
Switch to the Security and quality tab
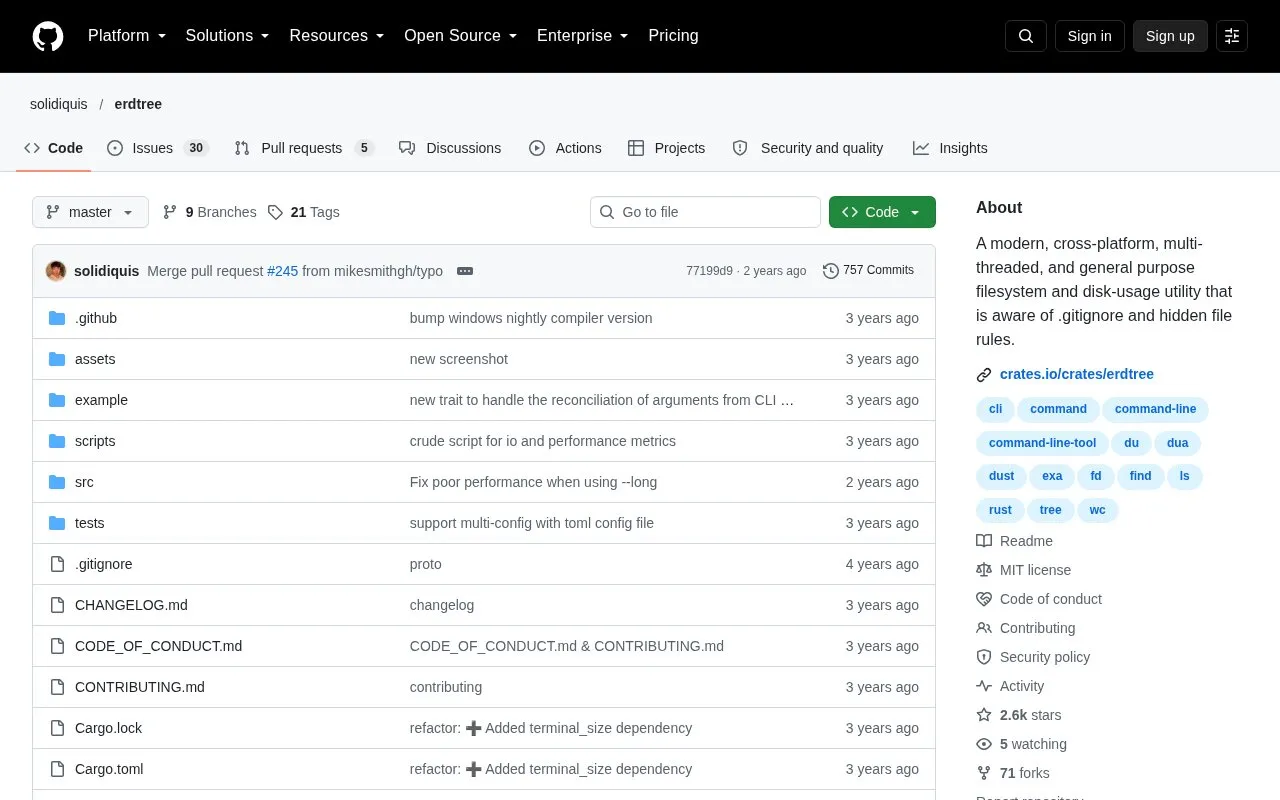[808, 148]
